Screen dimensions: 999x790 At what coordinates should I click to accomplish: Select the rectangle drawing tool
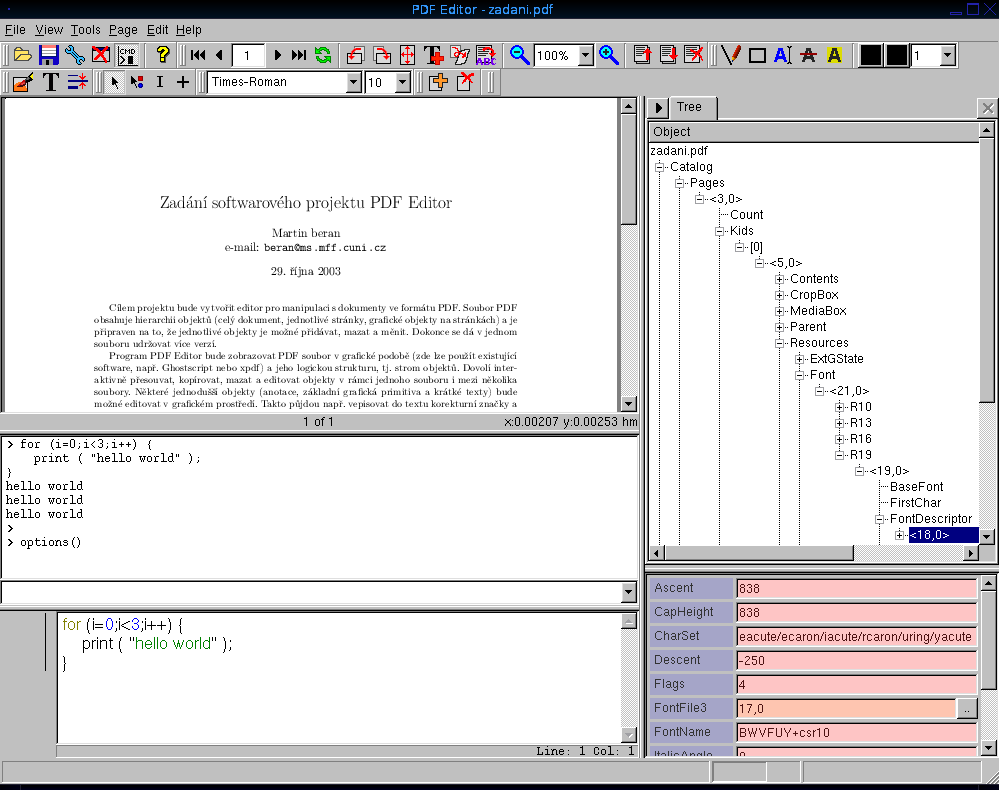[x=757, y=55]
